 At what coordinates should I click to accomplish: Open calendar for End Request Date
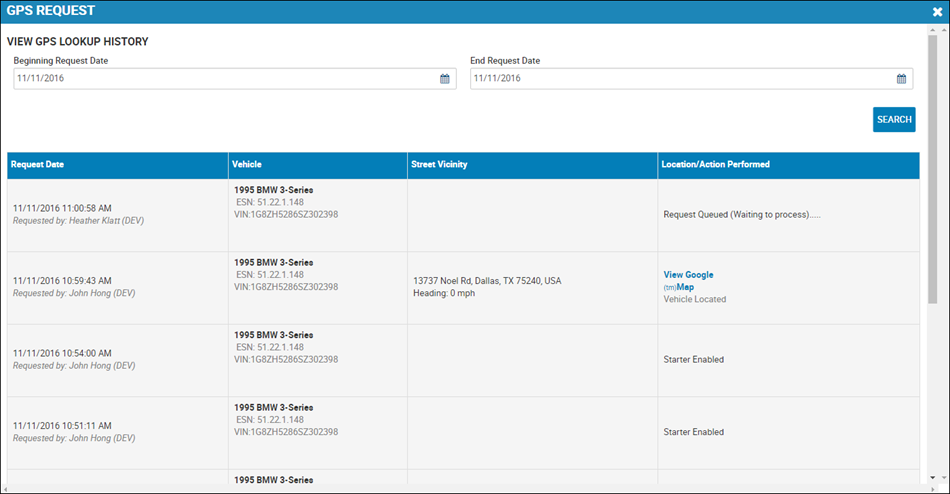[x=902, y=79]
